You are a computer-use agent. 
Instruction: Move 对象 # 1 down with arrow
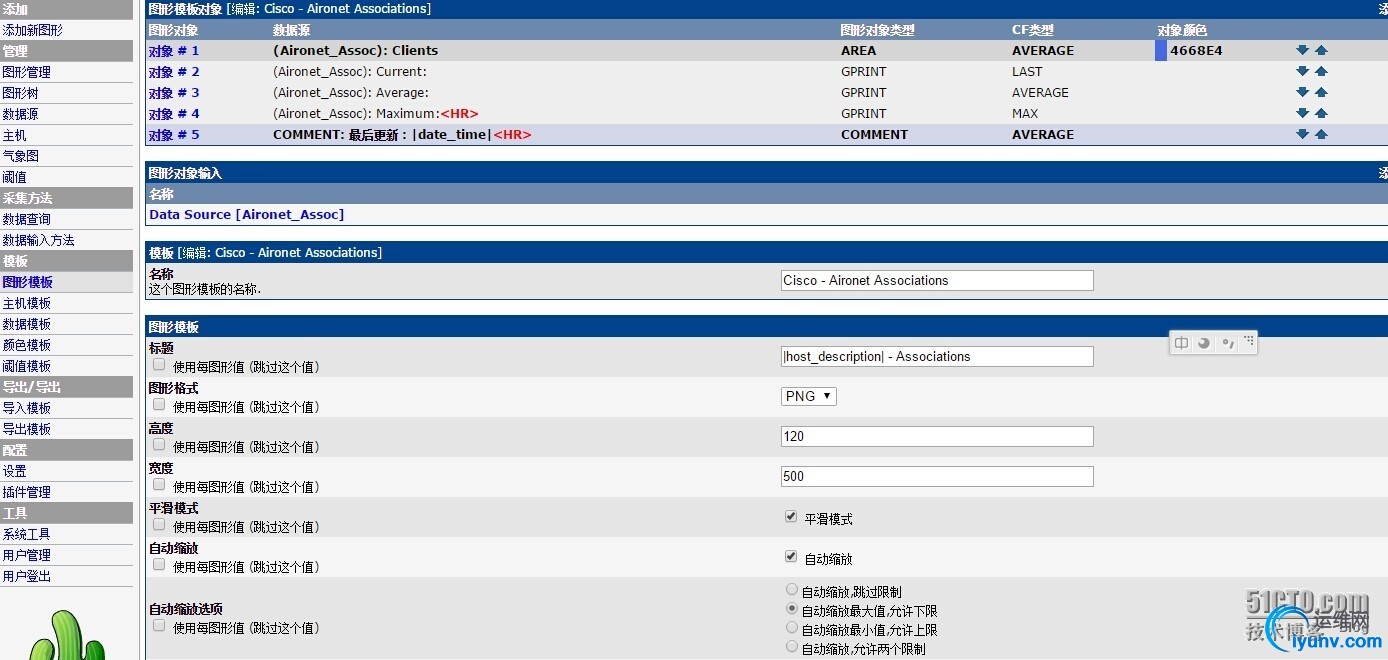1302,50
